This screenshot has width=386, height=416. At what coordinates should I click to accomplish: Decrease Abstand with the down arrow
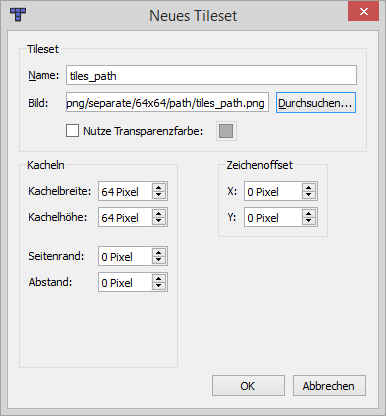pos(159,286)
